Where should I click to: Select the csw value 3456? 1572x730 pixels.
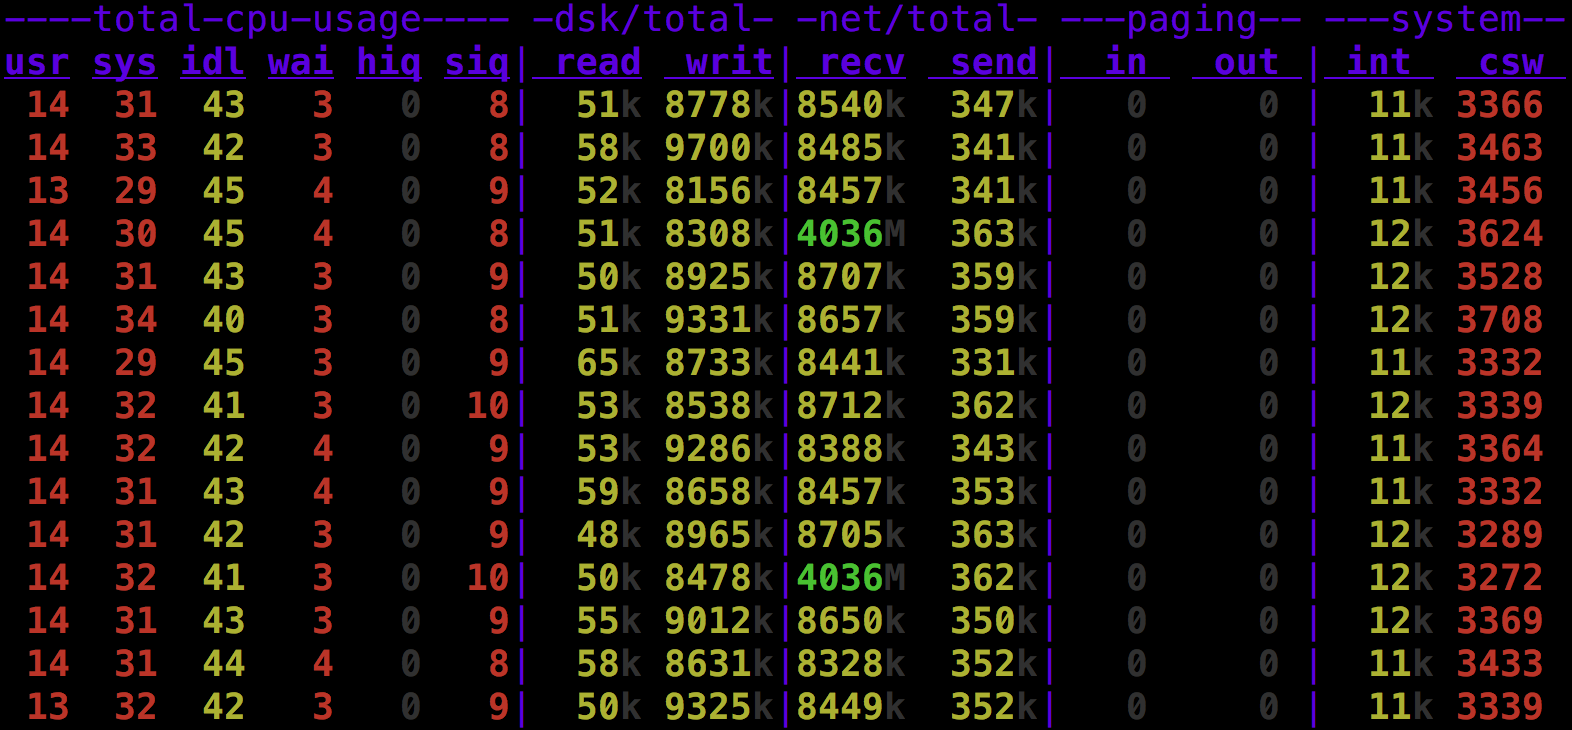1500,191
